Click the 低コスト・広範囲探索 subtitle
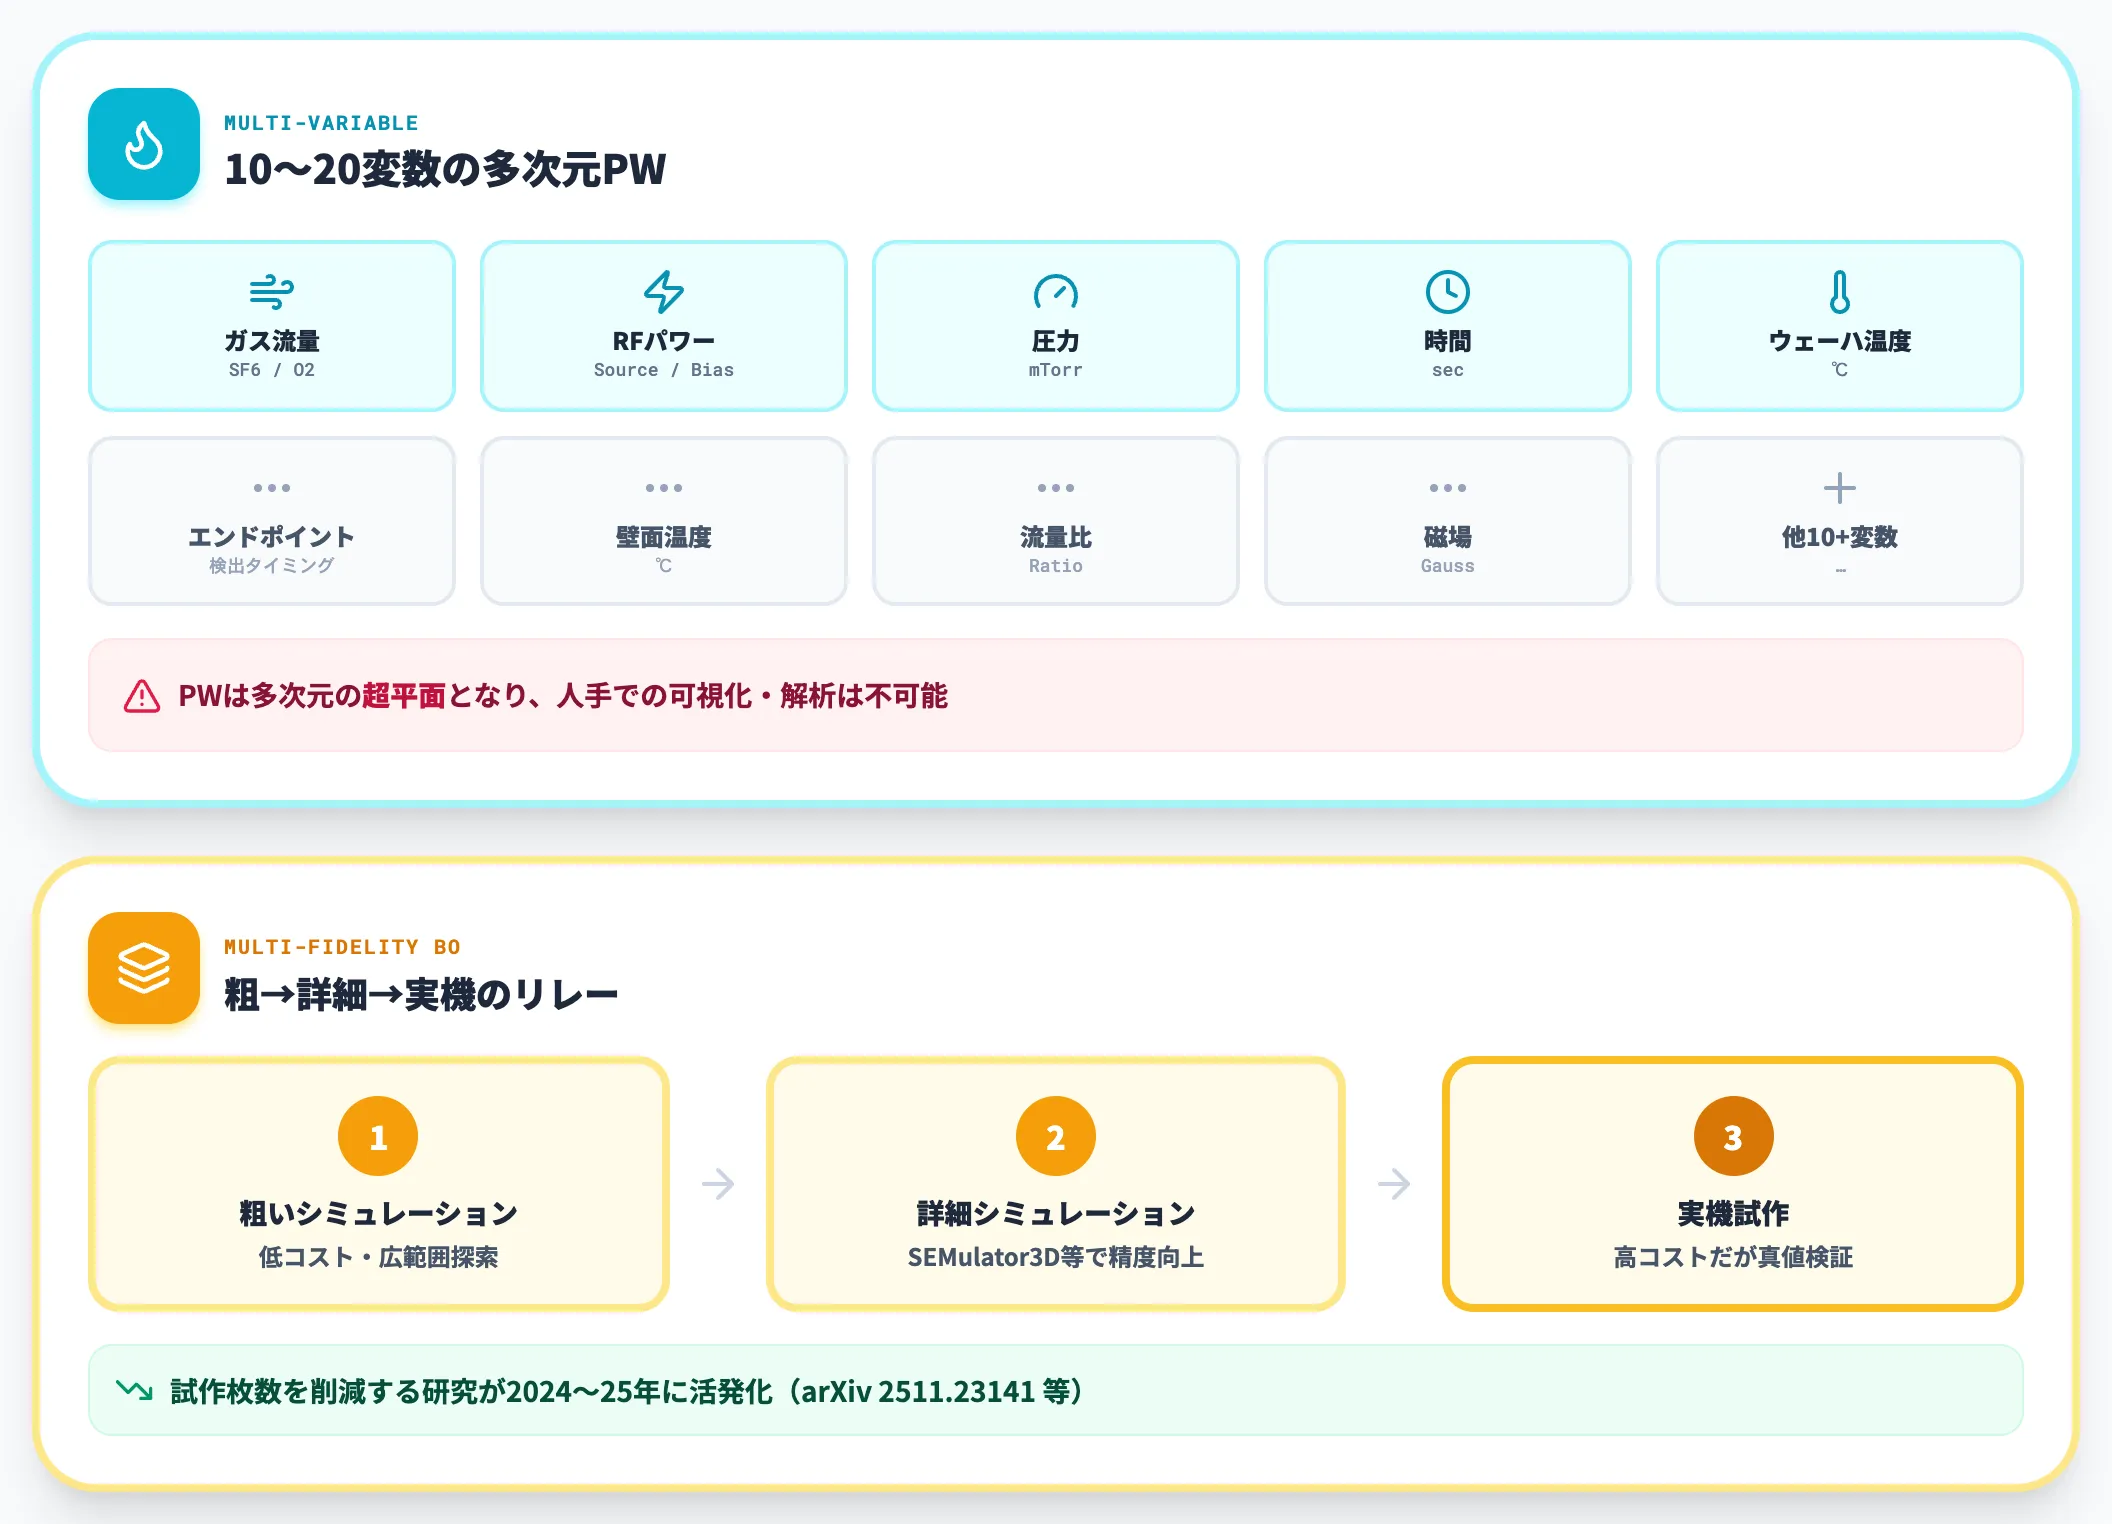The height and width of the screenshot is (1524, 2112). point(378,1257)
